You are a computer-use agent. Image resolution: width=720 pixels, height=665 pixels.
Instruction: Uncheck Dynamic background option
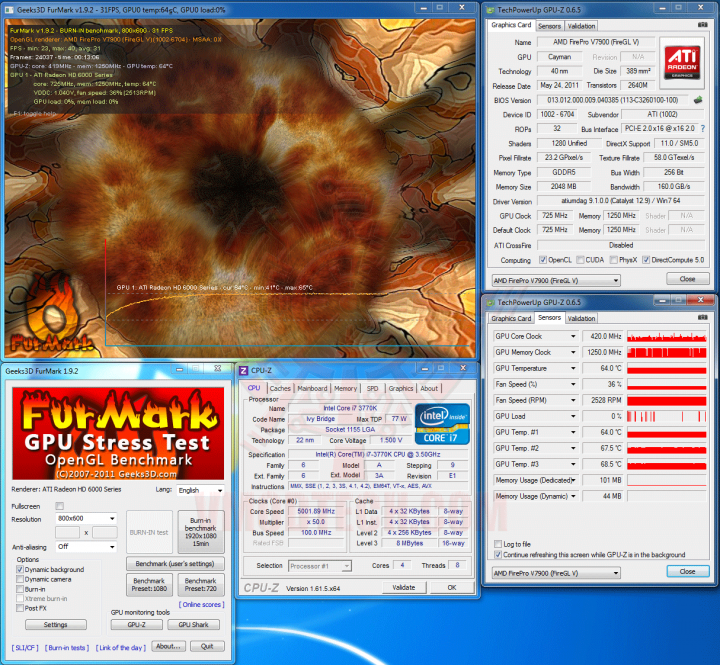pyautogui.click(x=20, y=569)
